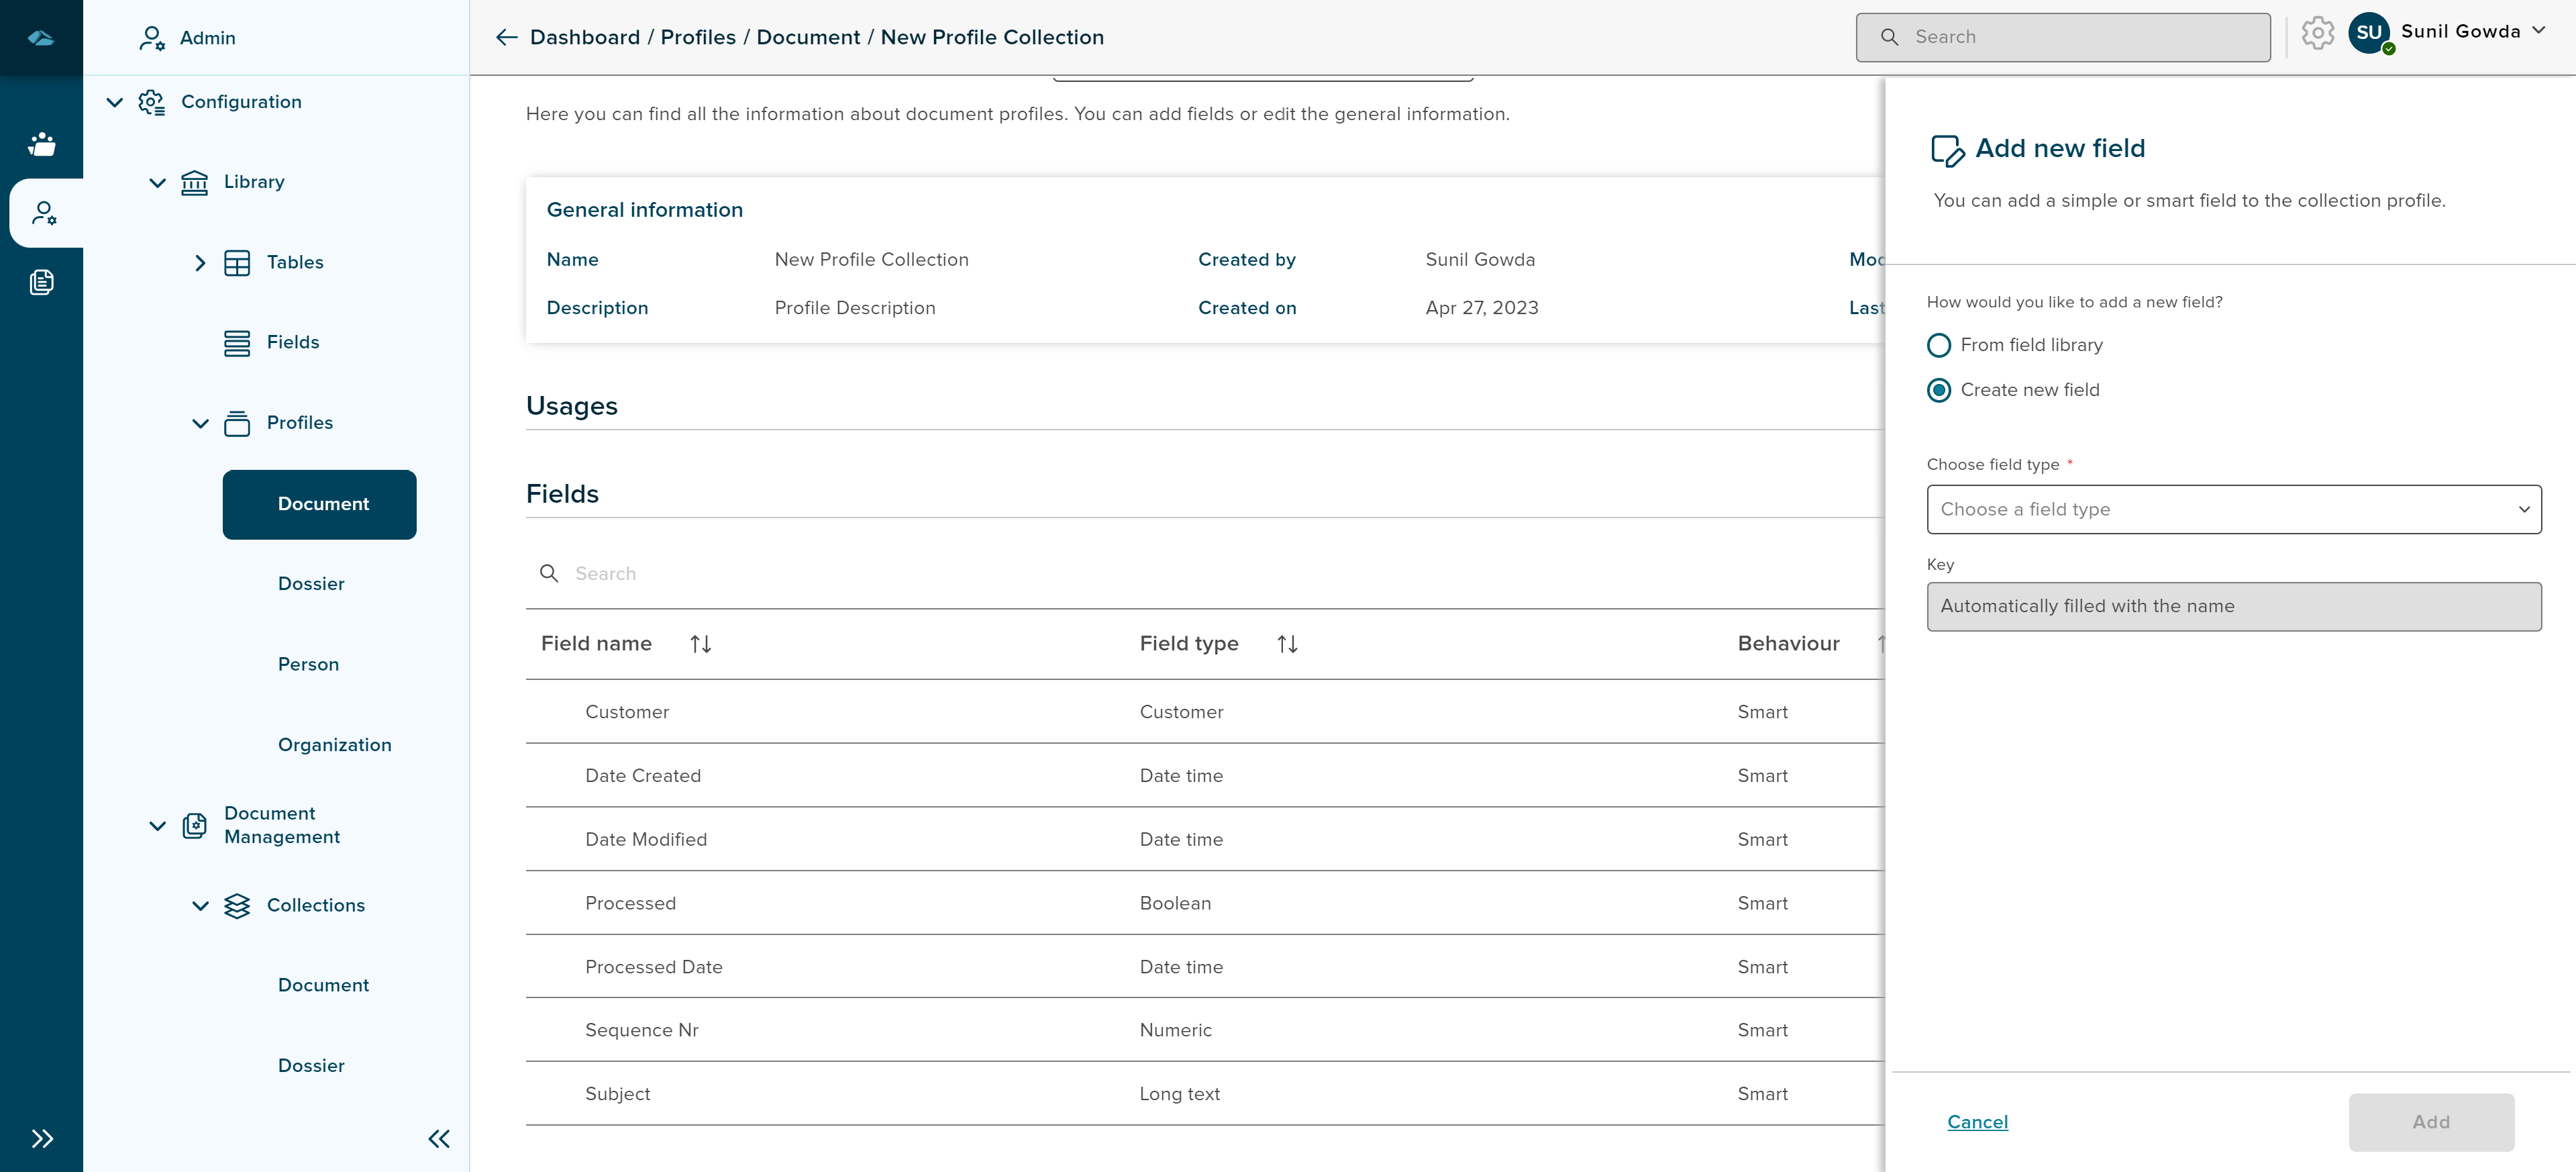Open the Dossier profile menu item

click(311, 584)
